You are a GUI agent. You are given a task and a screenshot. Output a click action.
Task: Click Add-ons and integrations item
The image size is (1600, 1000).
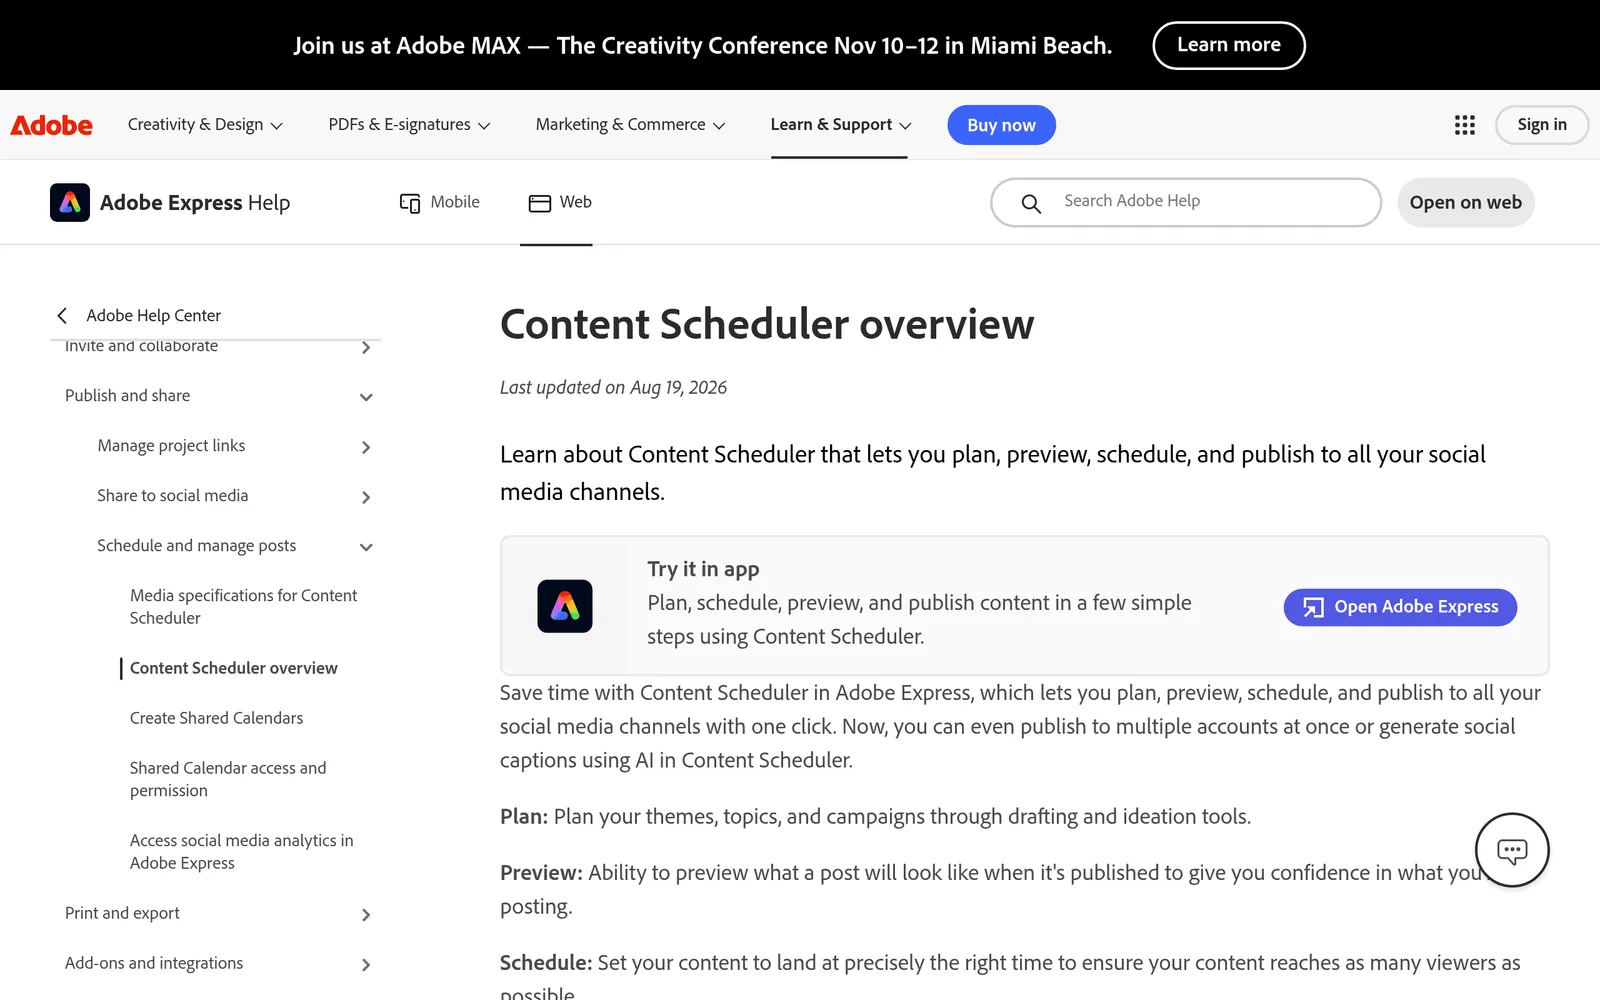coord(154,963)
